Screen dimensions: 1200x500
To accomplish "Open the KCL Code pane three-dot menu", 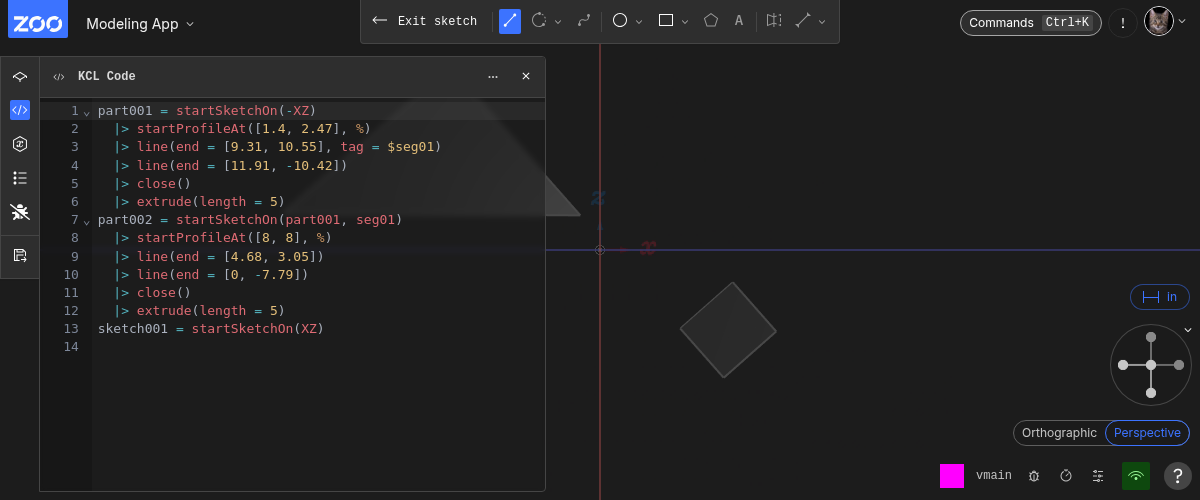I will point(493,76).
